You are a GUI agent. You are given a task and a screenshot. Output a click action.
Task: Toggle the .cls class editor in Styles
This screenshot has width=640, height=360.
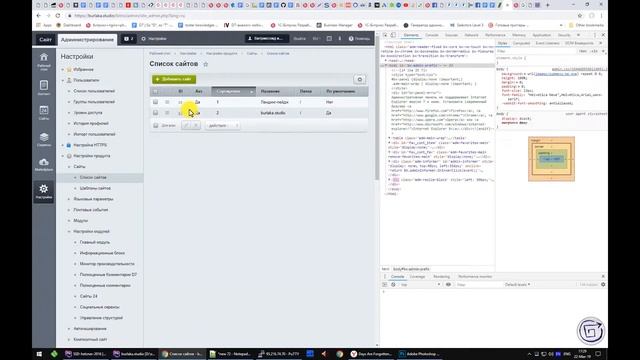tap(594, 51)
